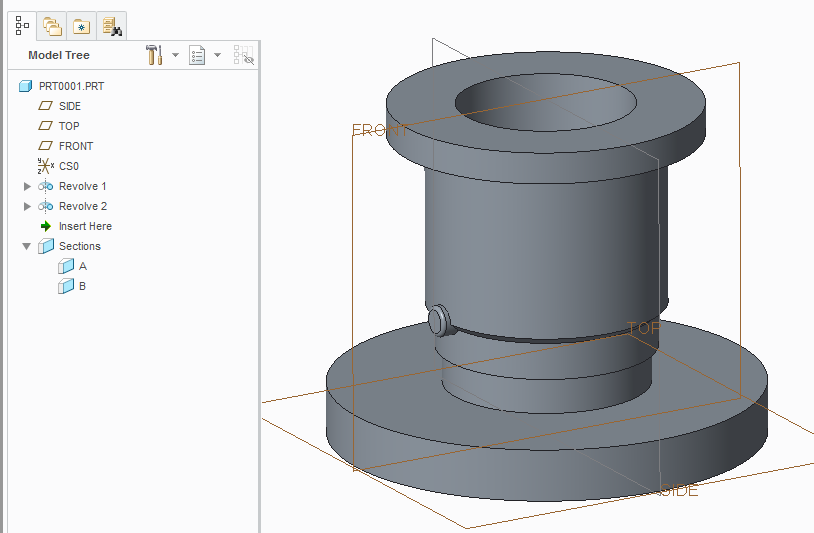Select the SIDE datum plane in tree
This screenshot has height=533, width=814.
tap(69, 106)
